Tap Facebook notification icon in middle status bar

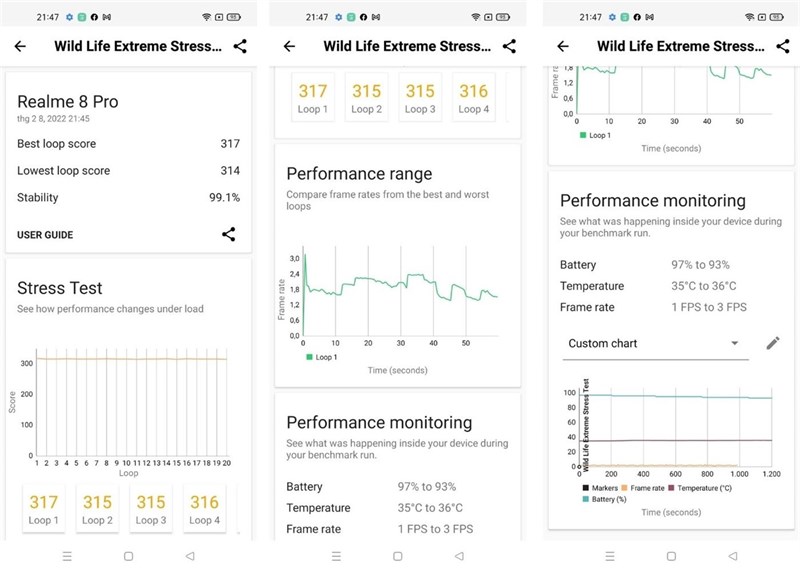363,17
